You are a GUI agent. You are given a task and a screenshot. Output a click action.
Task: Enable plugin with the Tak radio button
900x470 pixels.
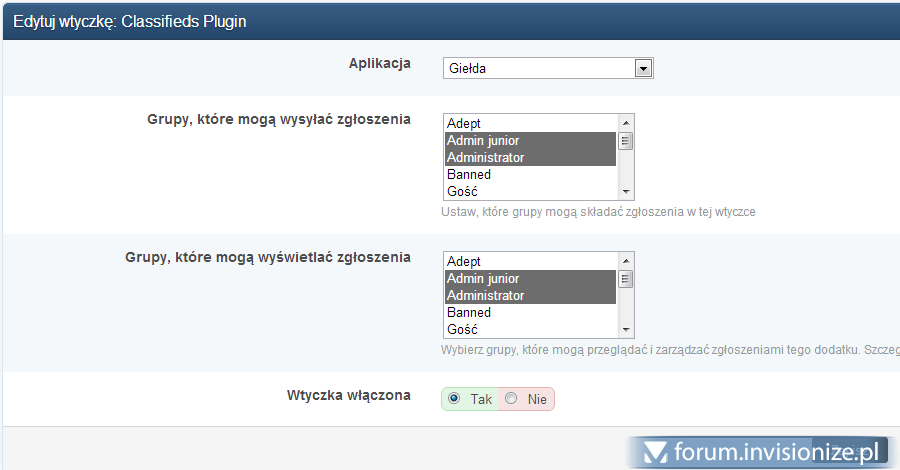[455, 399]
